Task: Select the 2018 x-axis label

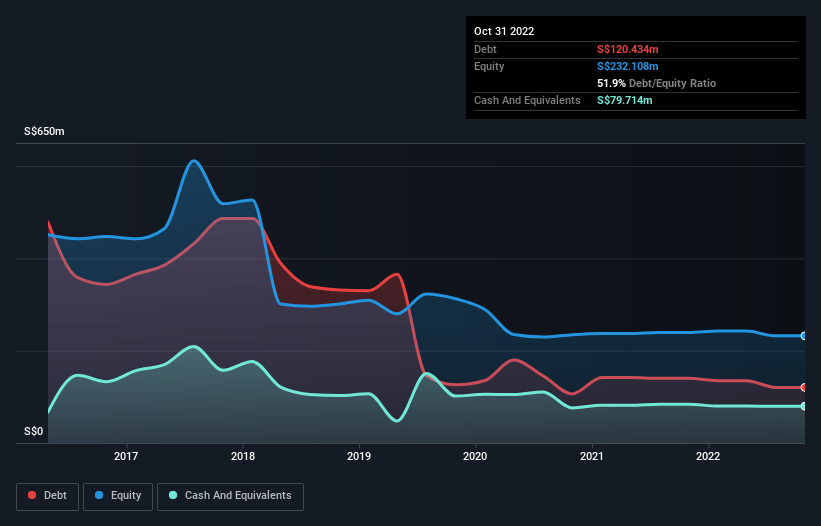Action: pos(243,456)
